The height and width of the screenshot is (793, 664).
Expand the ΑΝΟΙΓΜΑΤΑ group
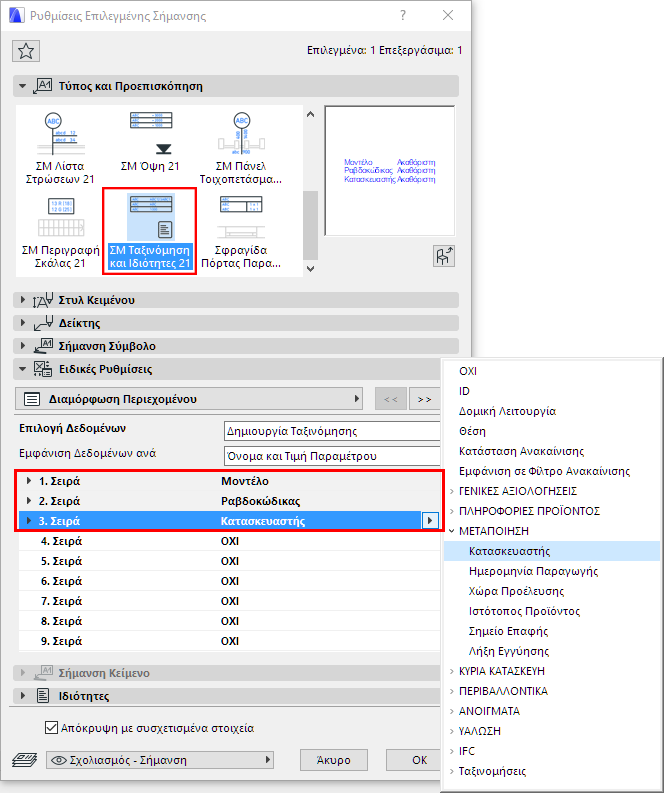[x=452, y=711]
